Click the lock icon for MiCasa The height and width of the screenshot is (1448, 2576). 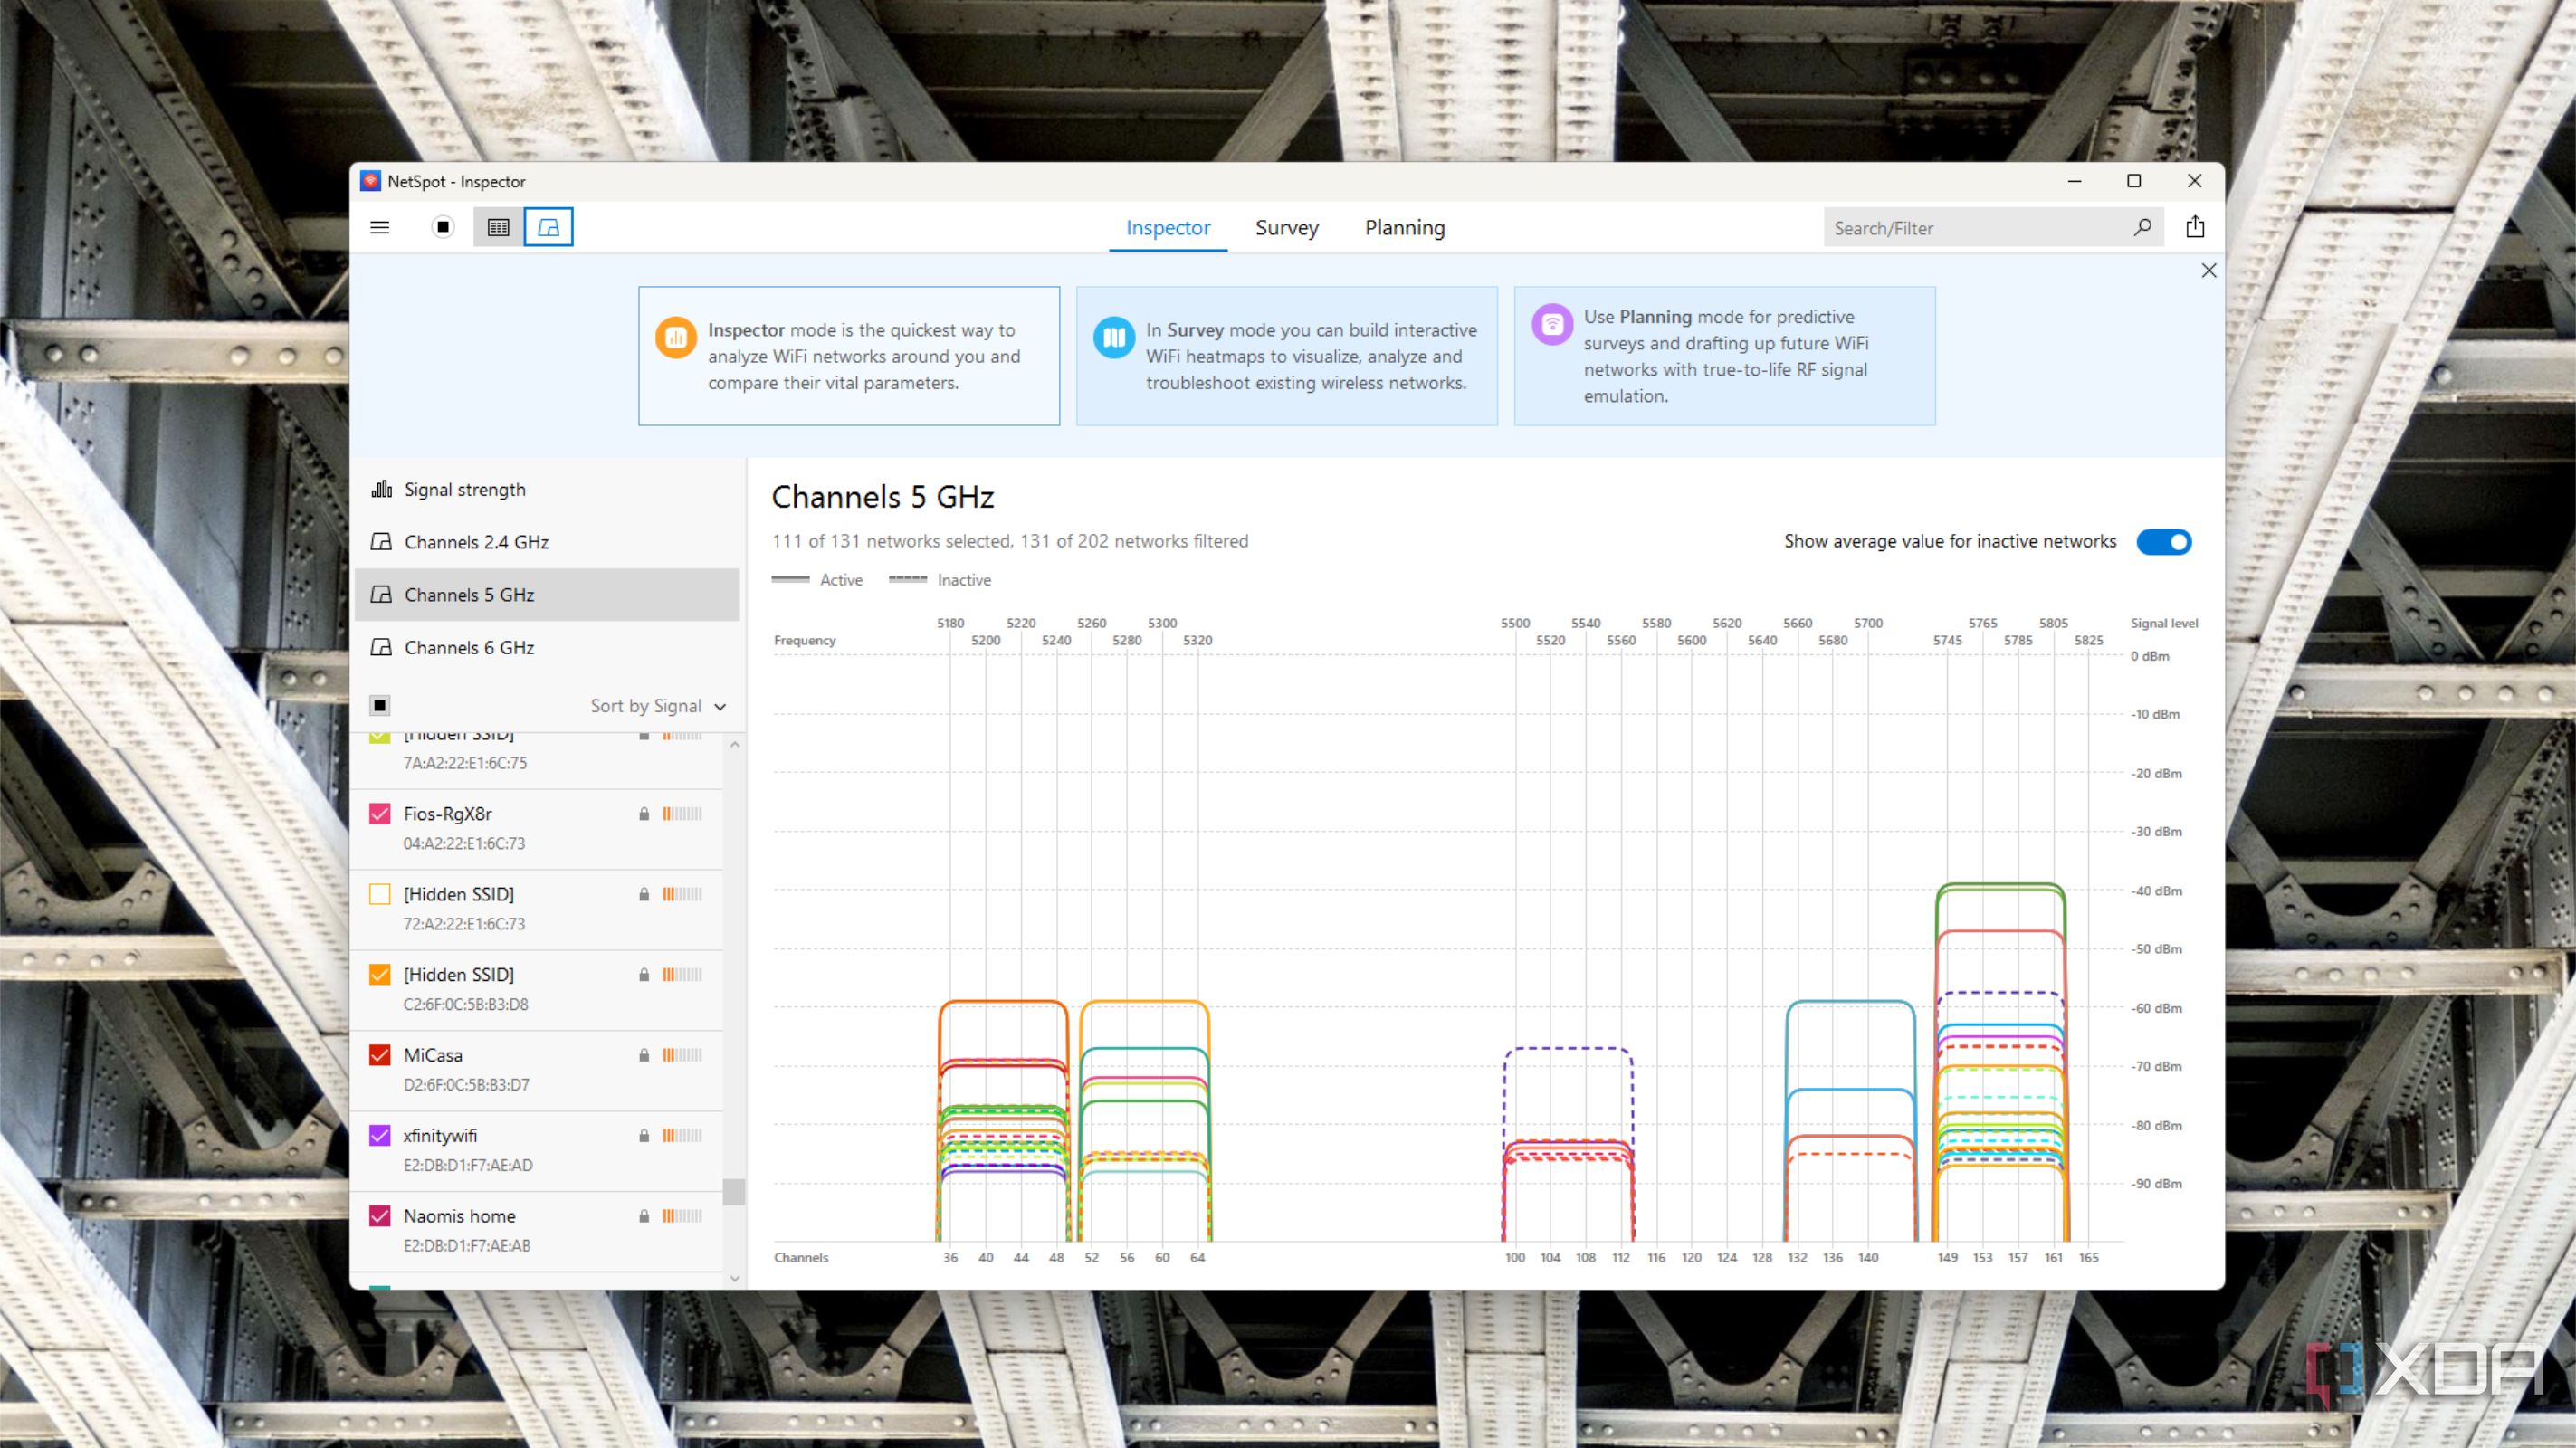644,1055
